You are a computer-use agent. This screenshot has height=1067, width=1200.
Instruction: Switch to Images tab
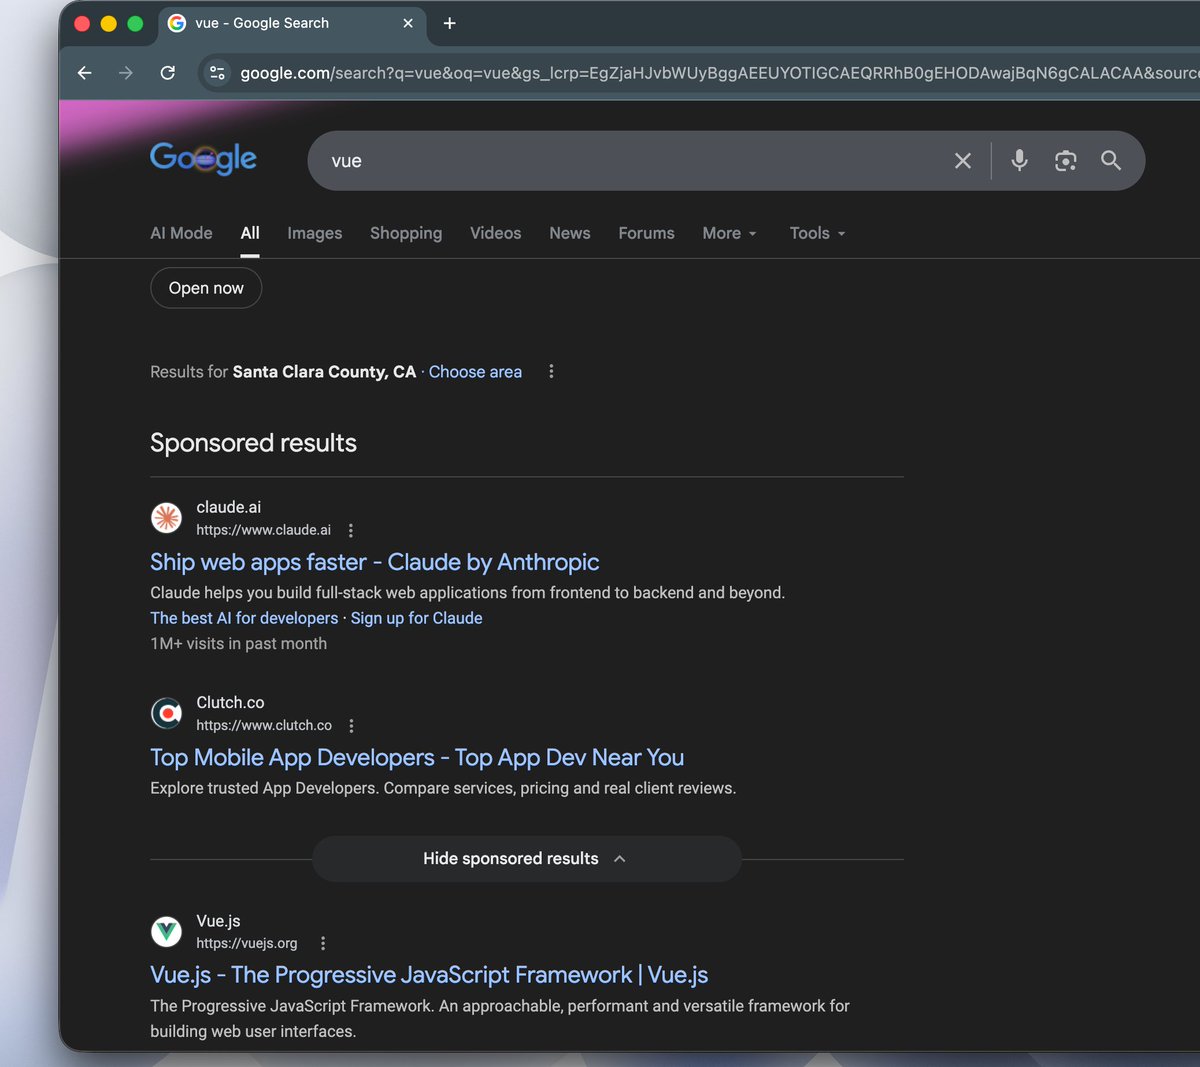pyautogui.click(x=315, y=233)
